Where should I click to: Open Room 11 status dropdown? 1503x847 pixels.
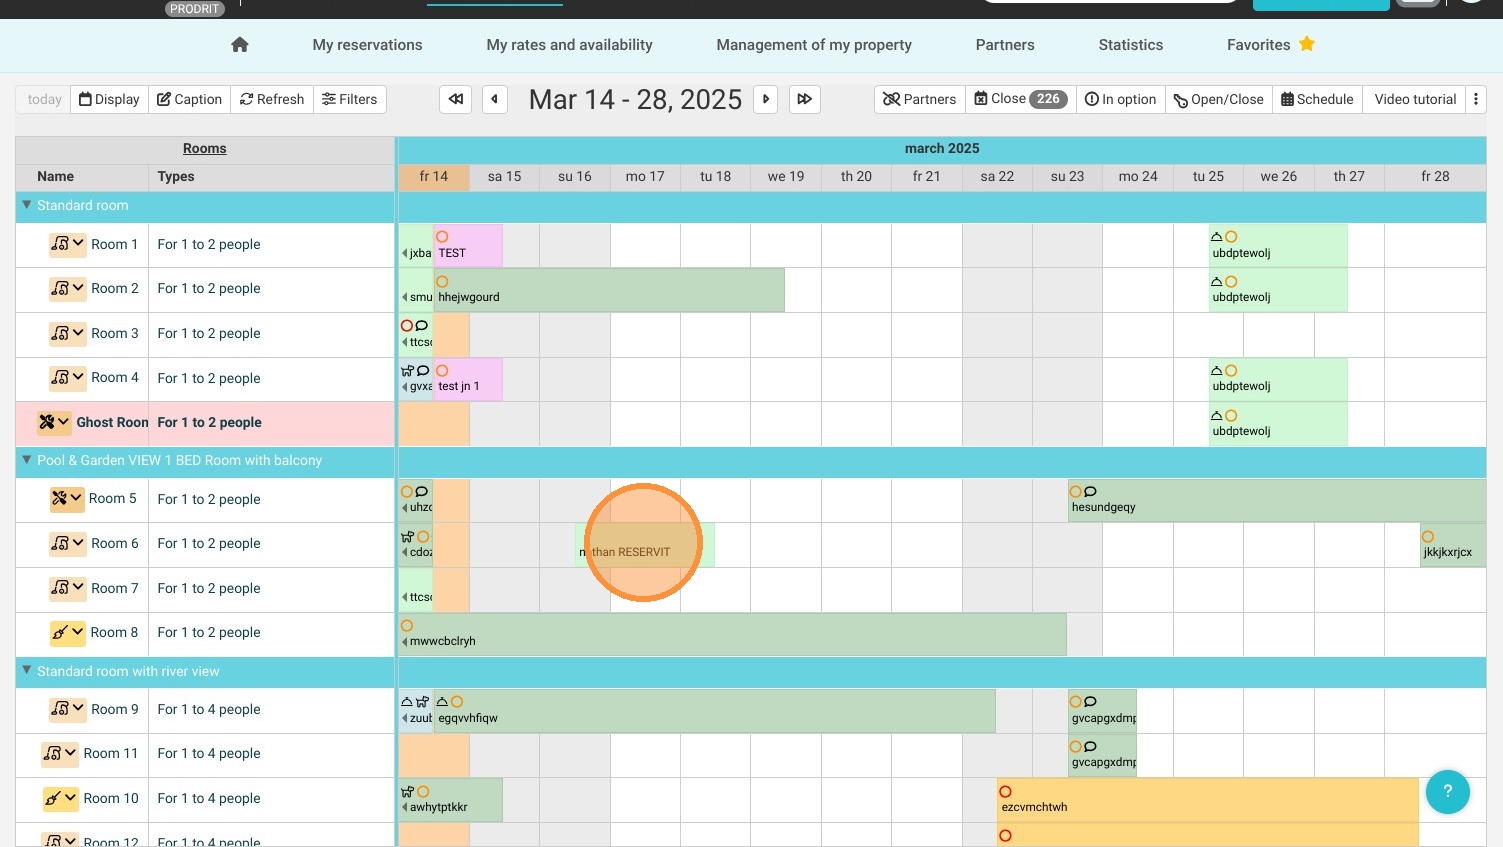(x=60, y=753)
